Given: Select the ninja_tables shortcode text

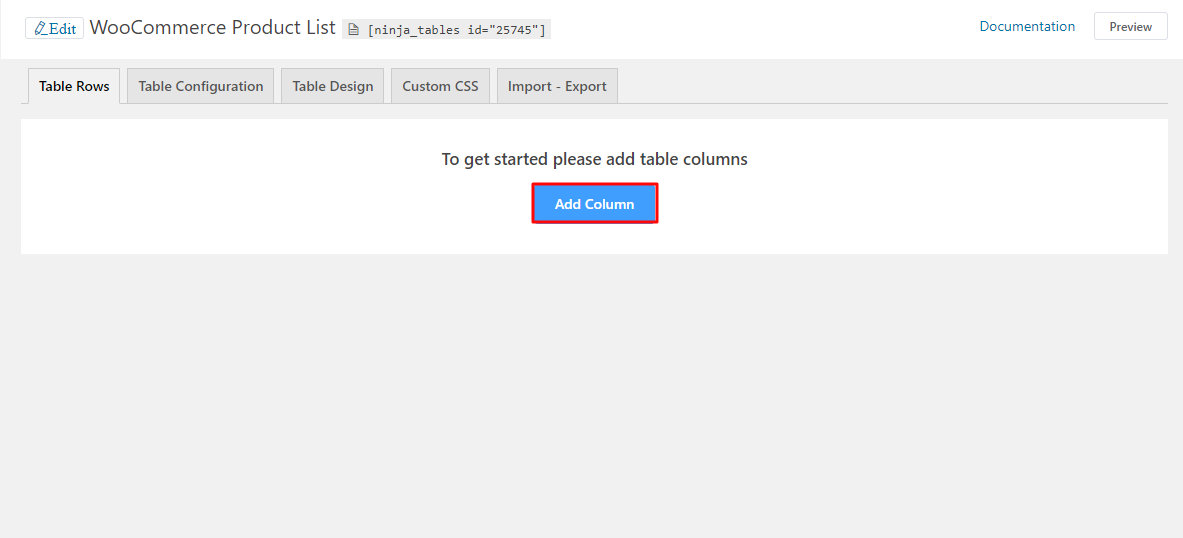Looking at the screenshot, I should (456, 30).
